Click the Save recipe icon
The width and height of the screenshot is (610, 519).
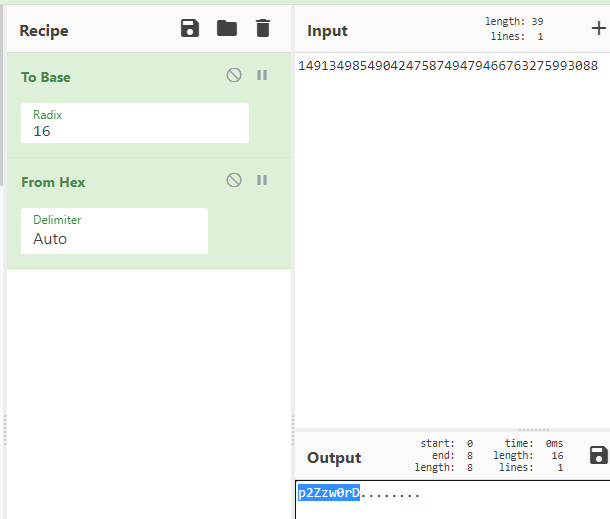tap(190, 29)
